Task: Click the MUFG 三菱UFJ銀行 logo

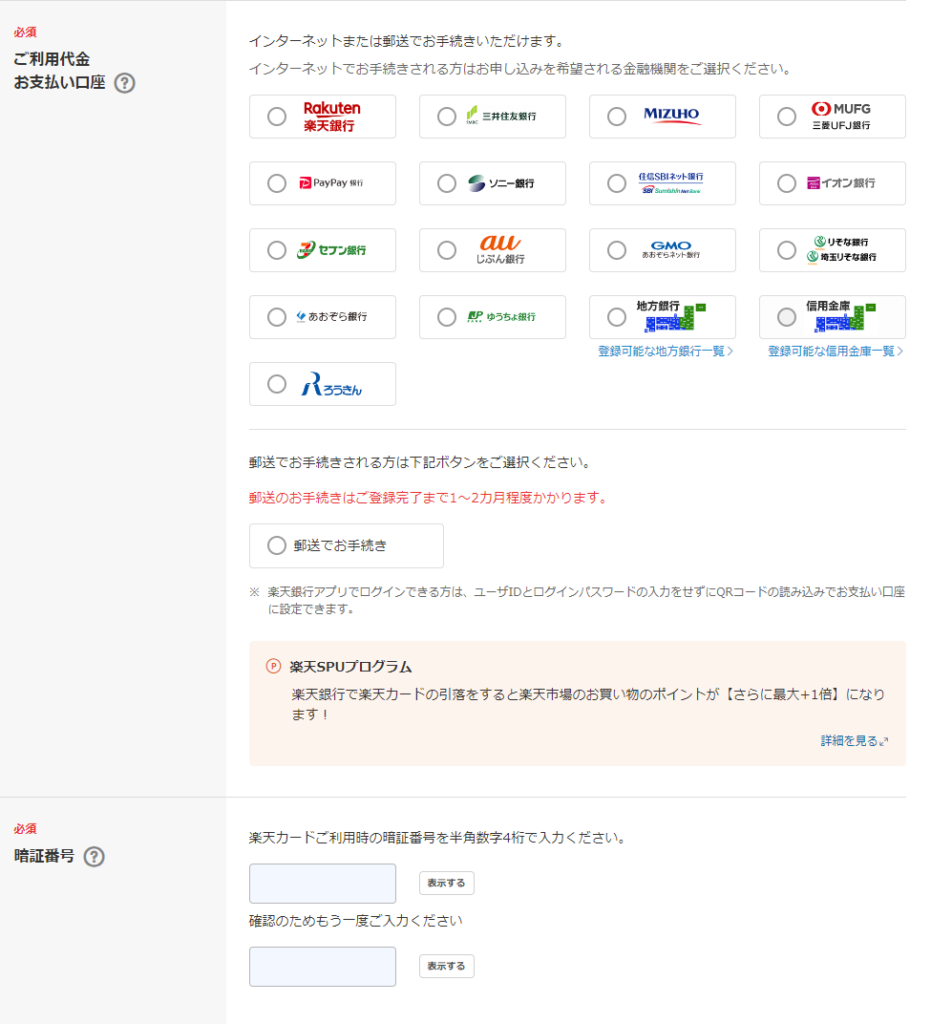Action: point(841,116)
